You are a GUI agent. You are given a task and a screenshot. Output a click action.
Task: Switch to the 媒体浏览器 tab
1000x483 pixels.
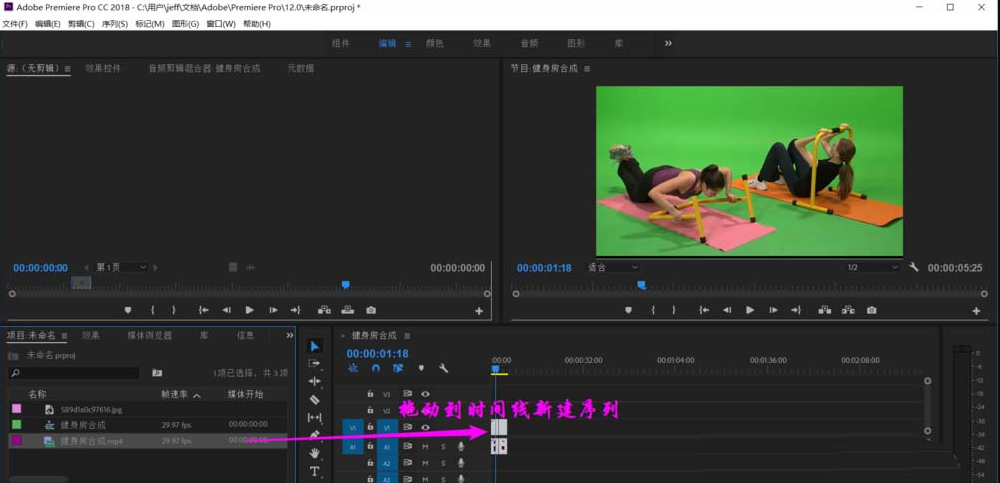pyautogui.click(x=149, y=335)
